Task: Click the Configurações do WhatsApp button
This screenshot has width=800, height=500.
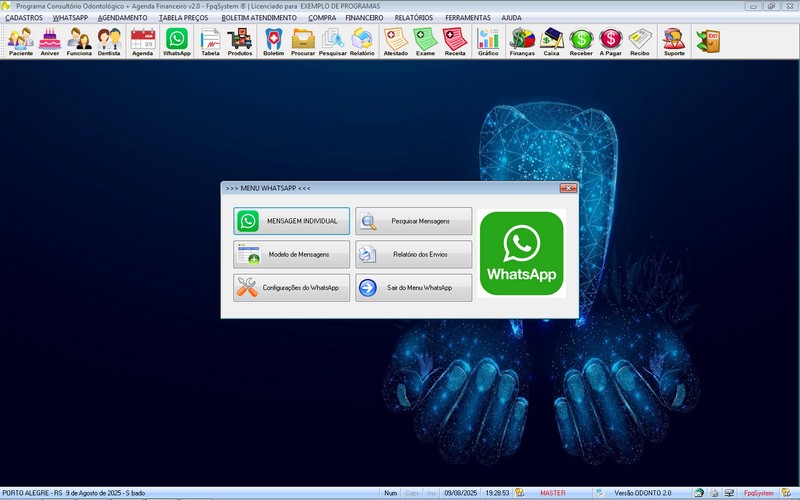Action: click(x=292, y=288)
